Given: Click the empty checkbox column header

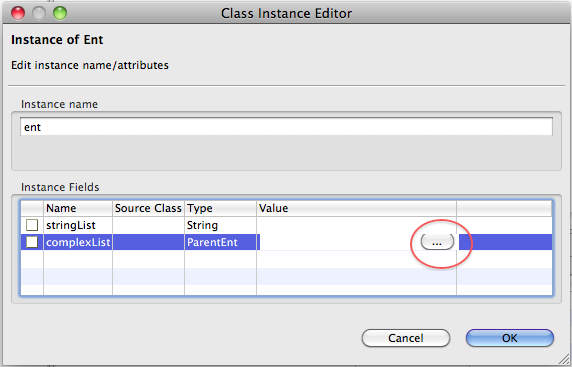Looking at the screenshot, I should [x=32, y=208].
